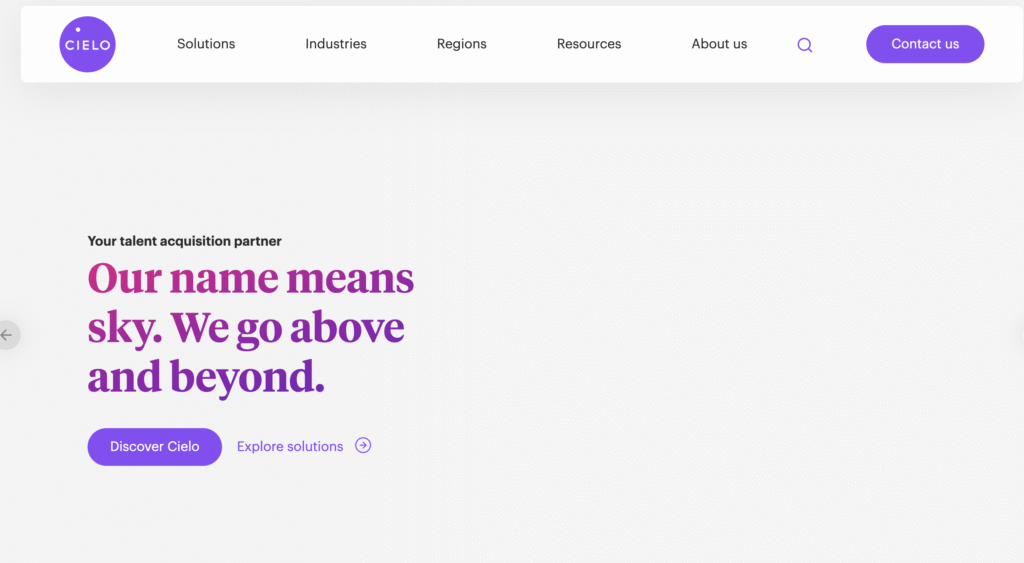Click the Discover Cielo button

[154, 447]
